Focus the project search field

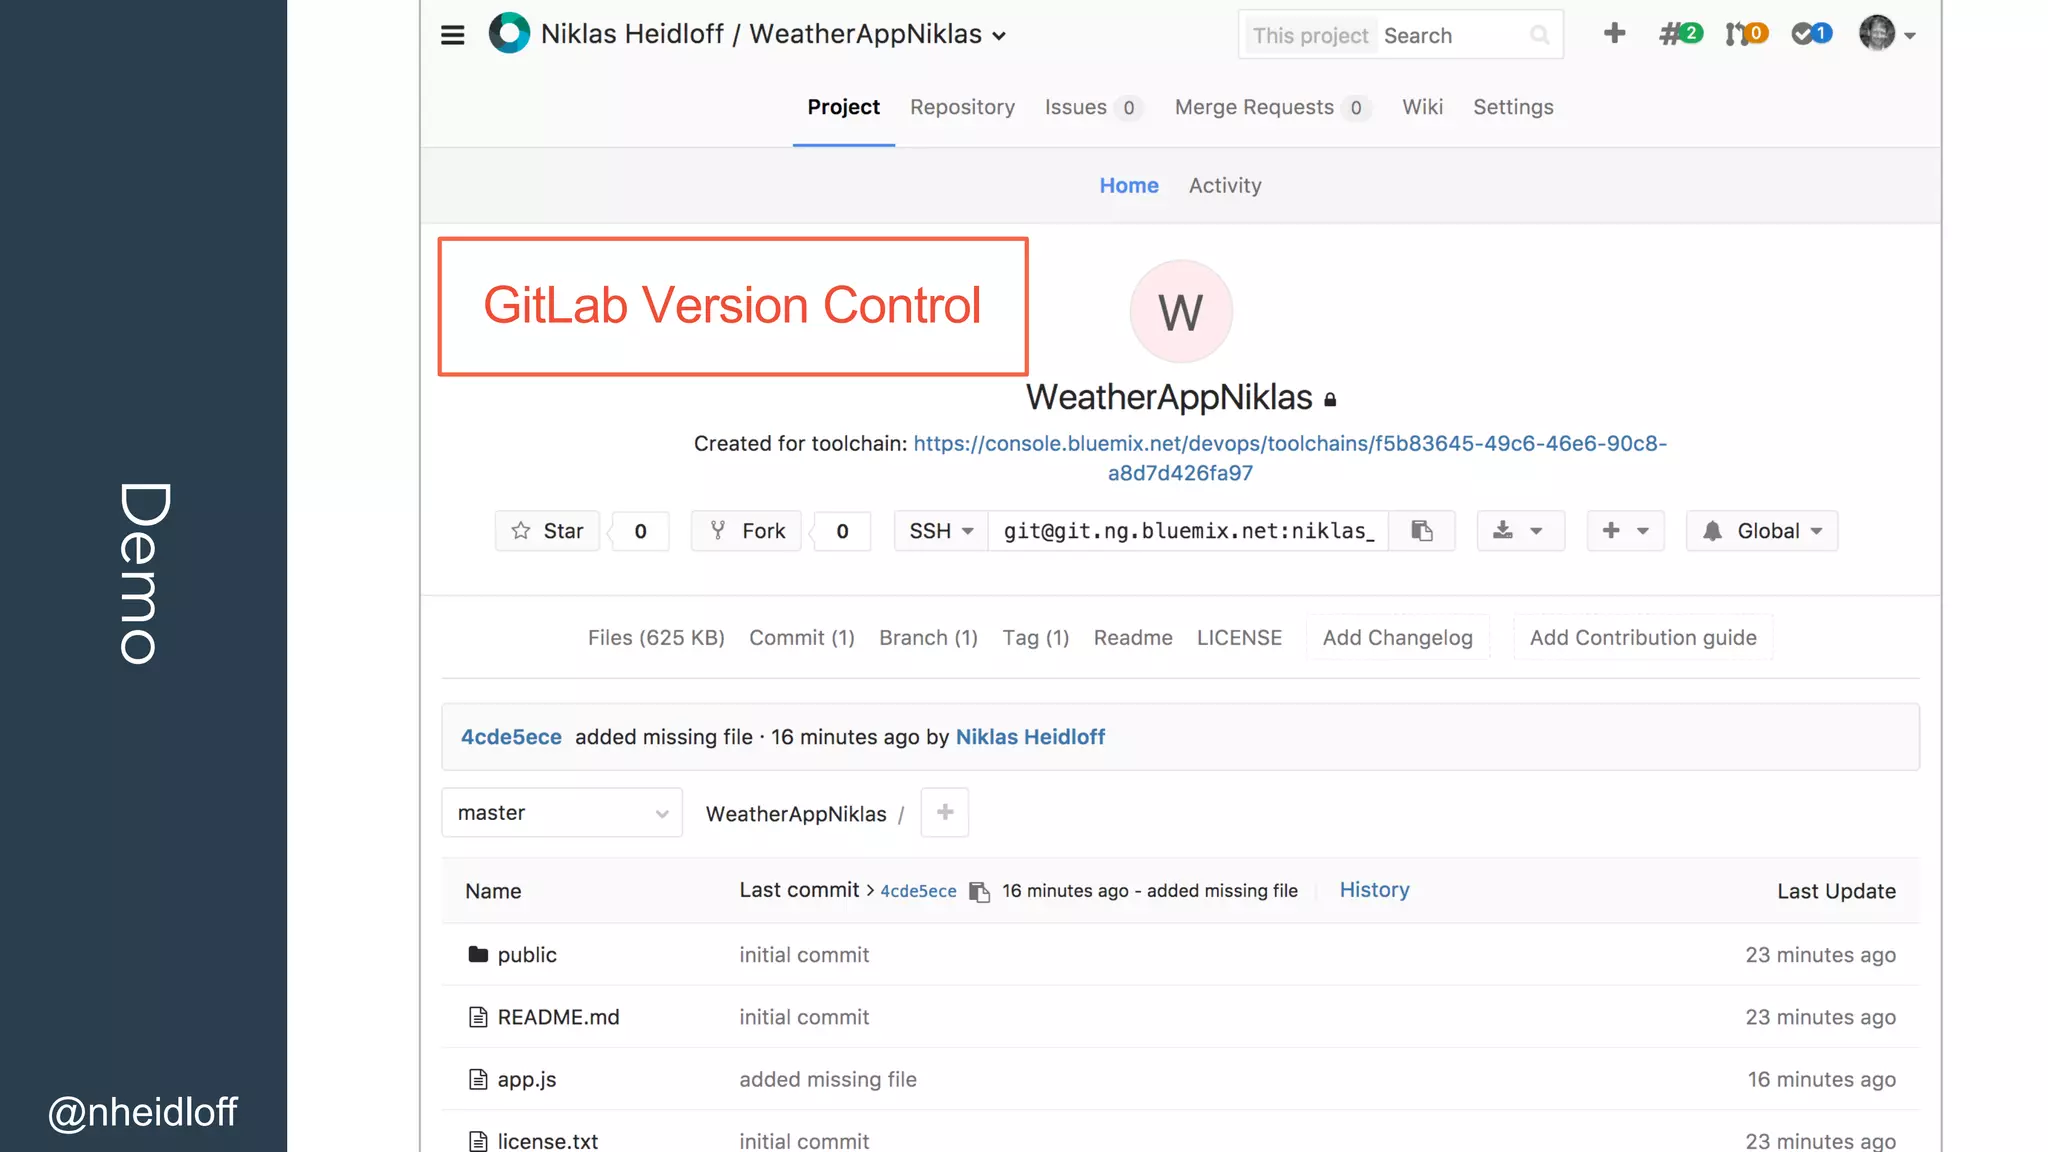[1400, 36]
